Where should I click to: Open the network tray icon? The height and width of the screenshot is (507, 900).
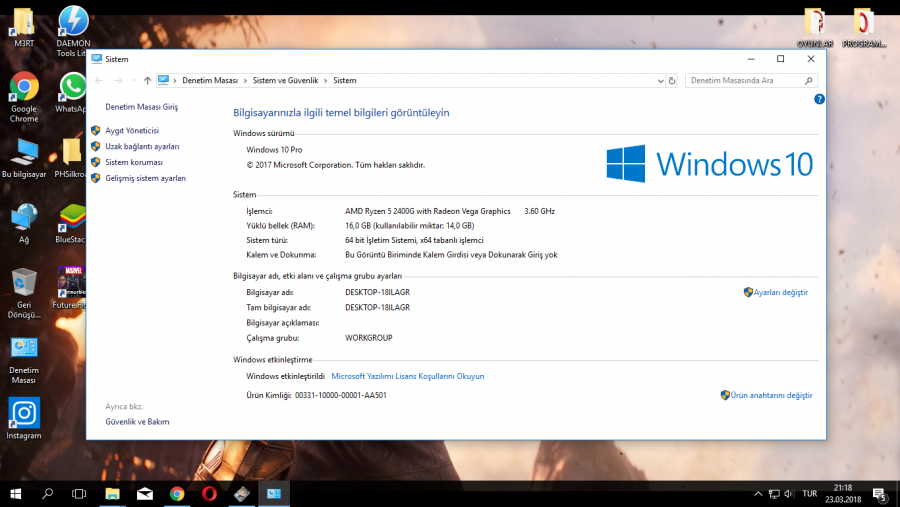pyautogui.click(x=774, y=494)
